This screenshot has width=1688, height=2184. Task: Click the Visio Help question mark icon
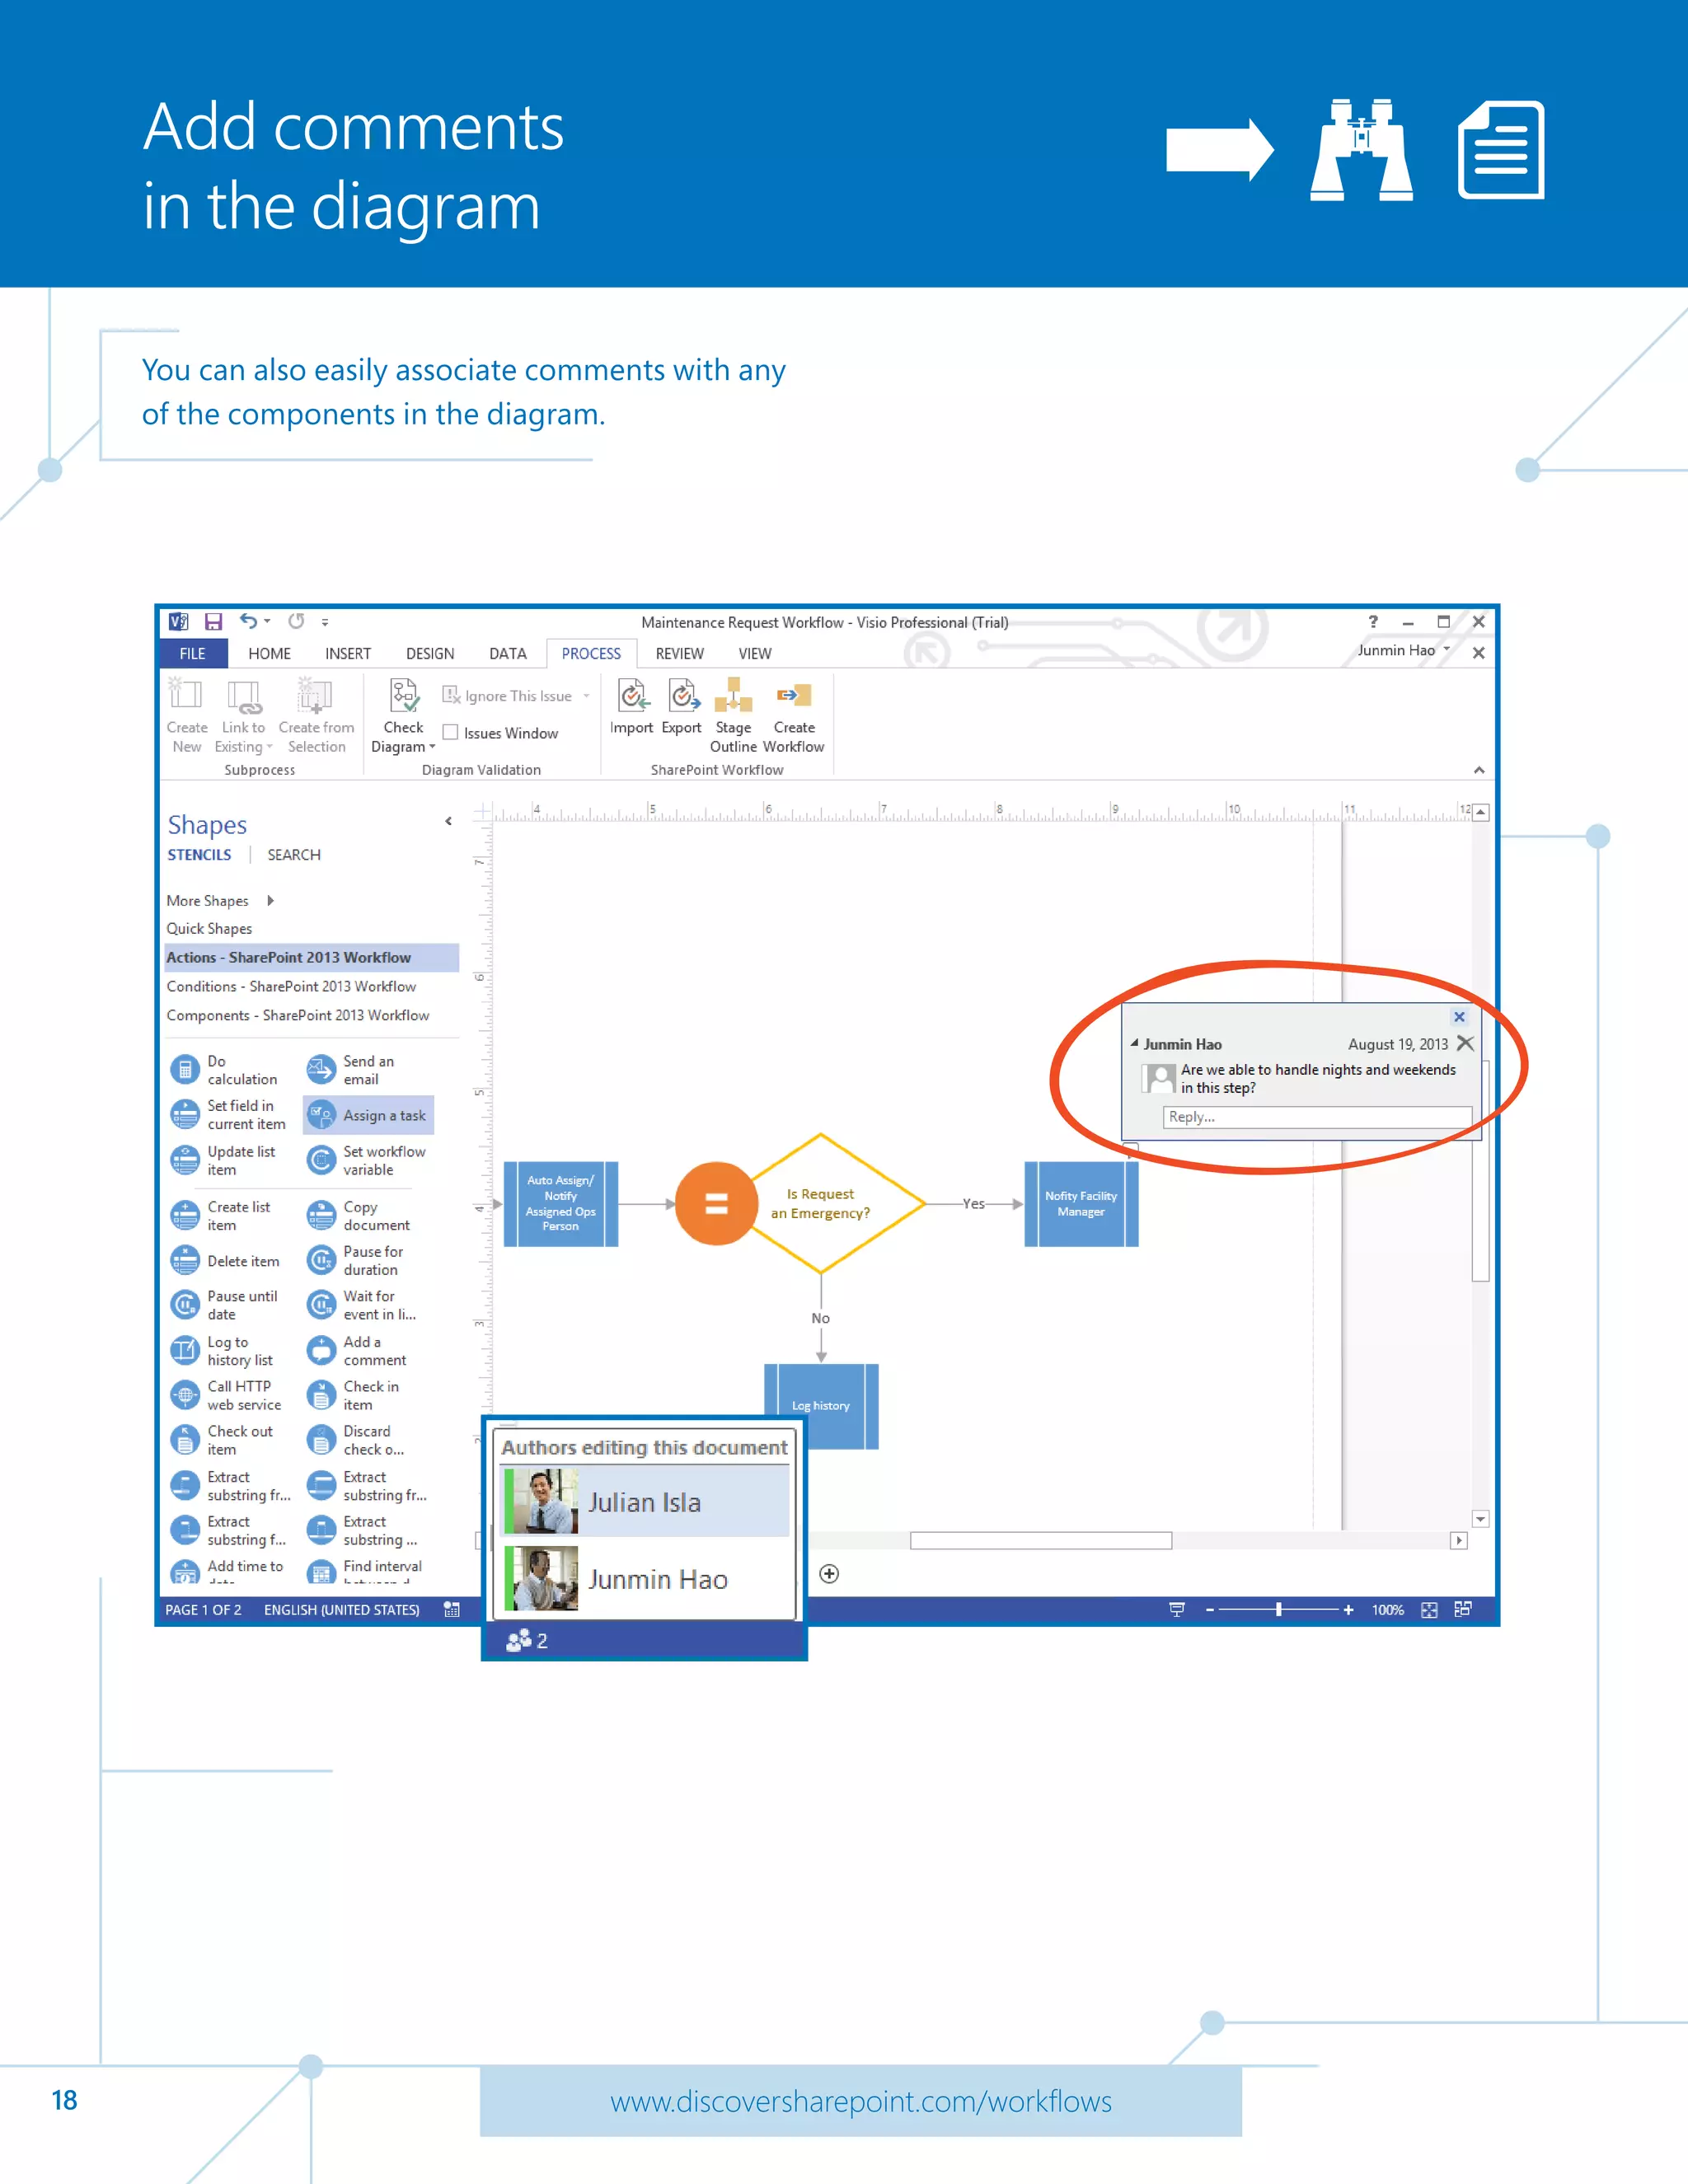[x=1373, y=621]
